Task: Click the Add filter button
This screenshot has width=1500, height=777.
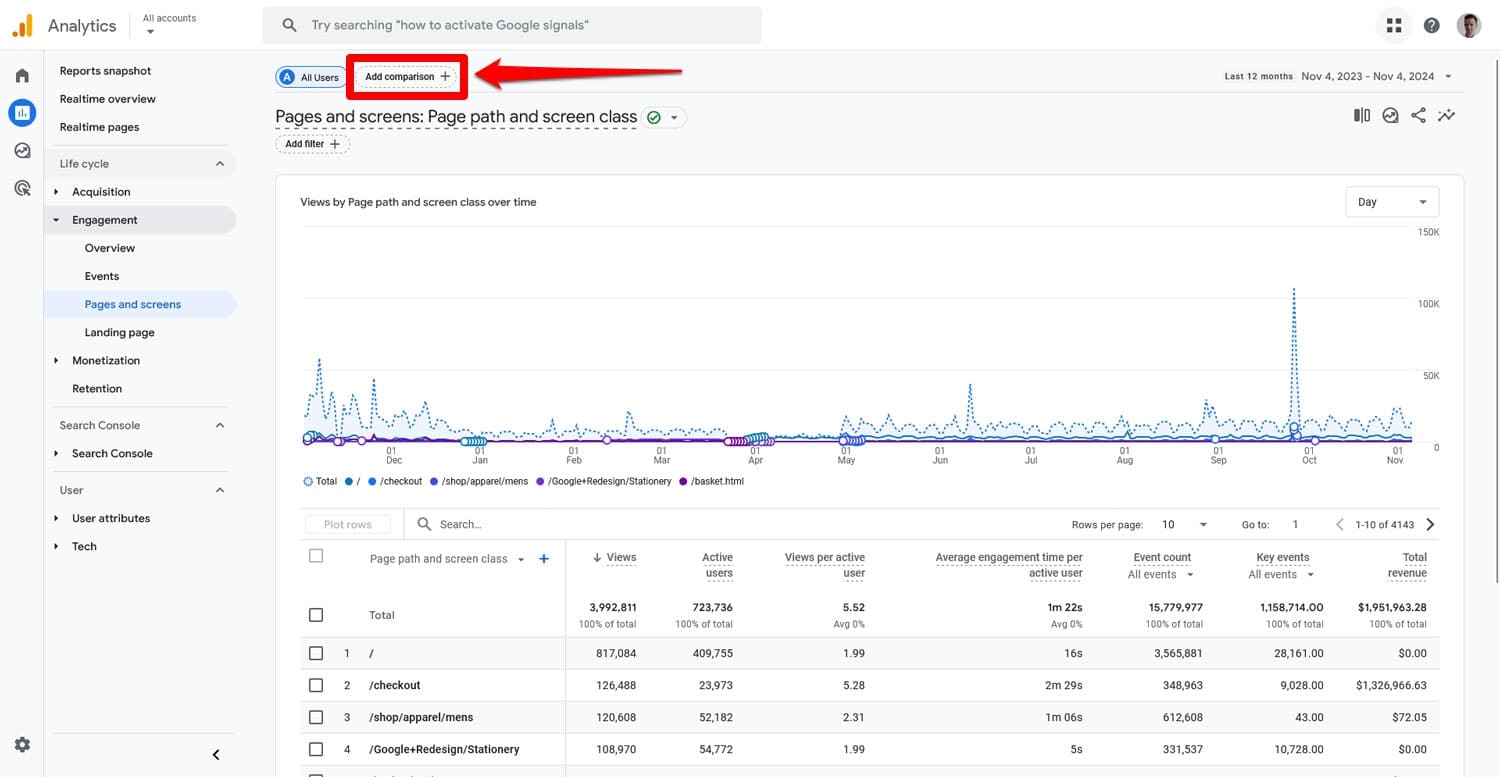Action: pyautogui.click(x=312, y=143)
